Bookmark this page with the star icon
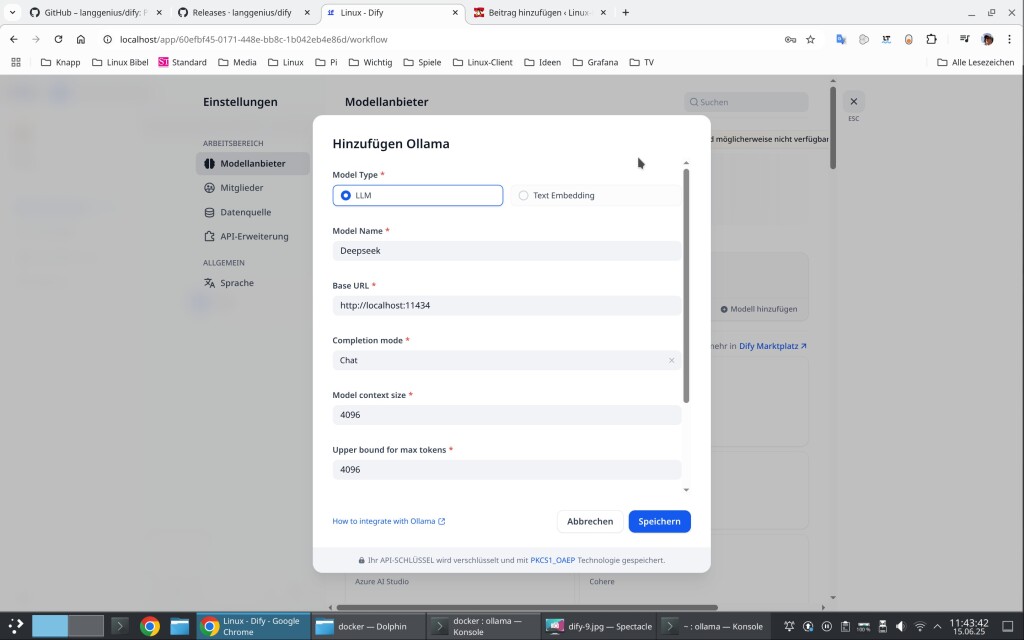The width and height of the screenshot is (1024, 640). pyautogui.click(x=810, y=39)
